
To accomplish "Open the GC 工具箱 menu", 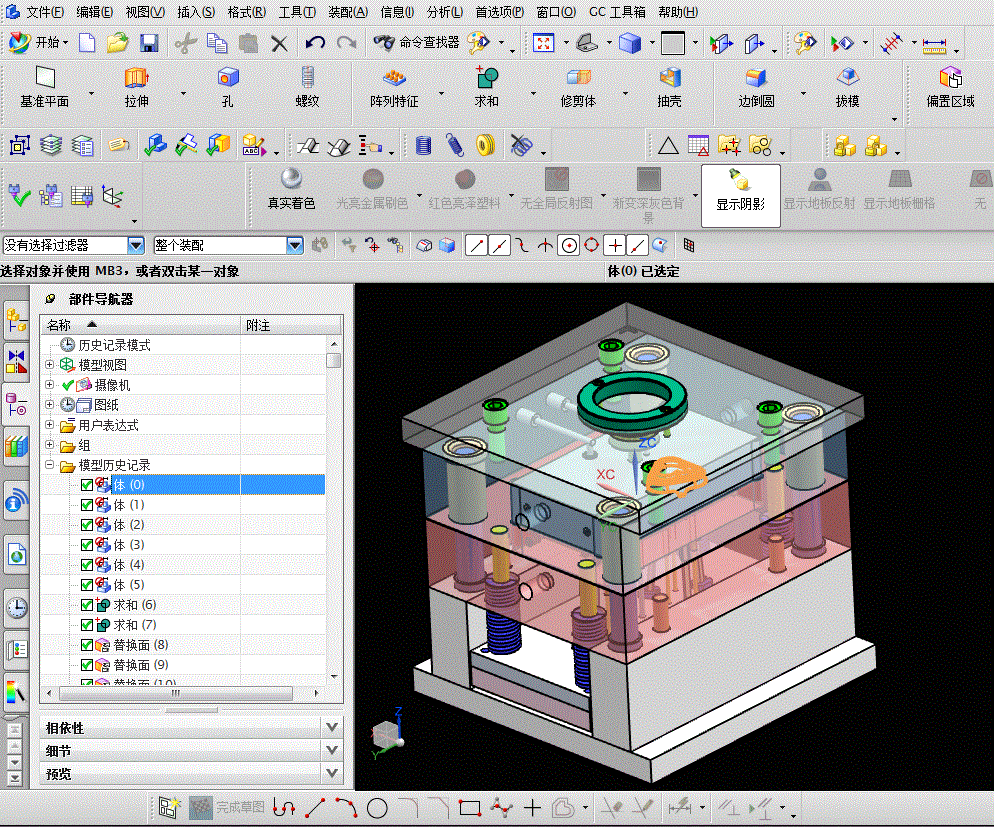I will tap(617, 12).
